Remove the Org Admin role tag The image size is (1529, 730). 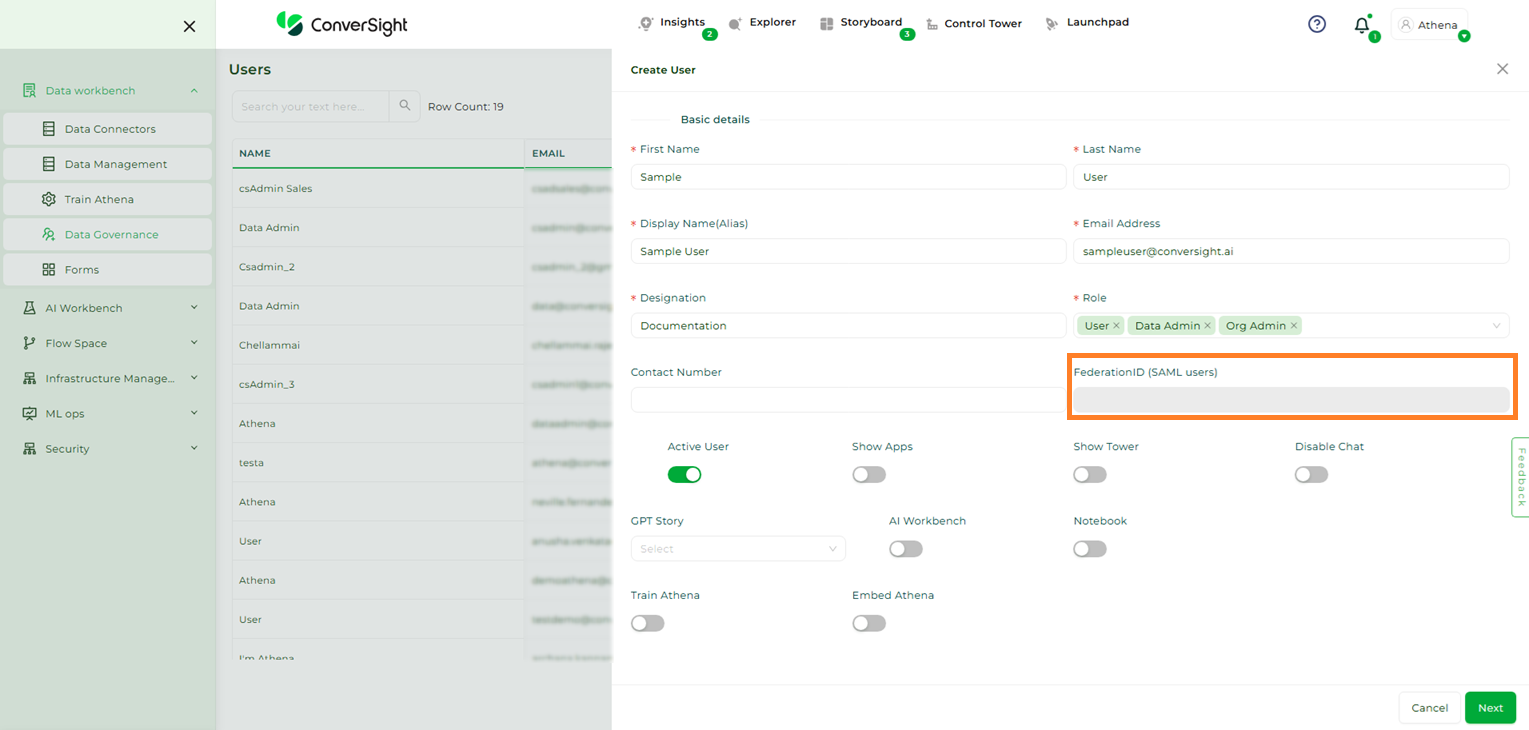(1294, 326)
